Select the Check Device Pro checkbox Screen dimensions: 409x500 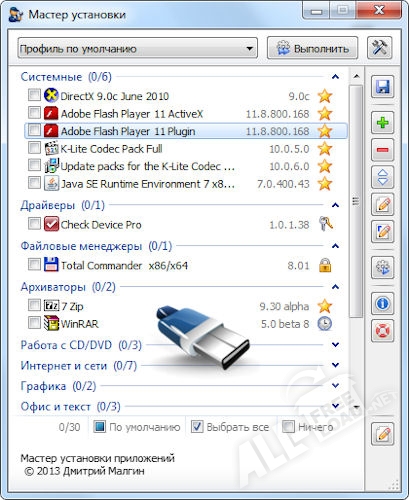click(x=34, y=224)
